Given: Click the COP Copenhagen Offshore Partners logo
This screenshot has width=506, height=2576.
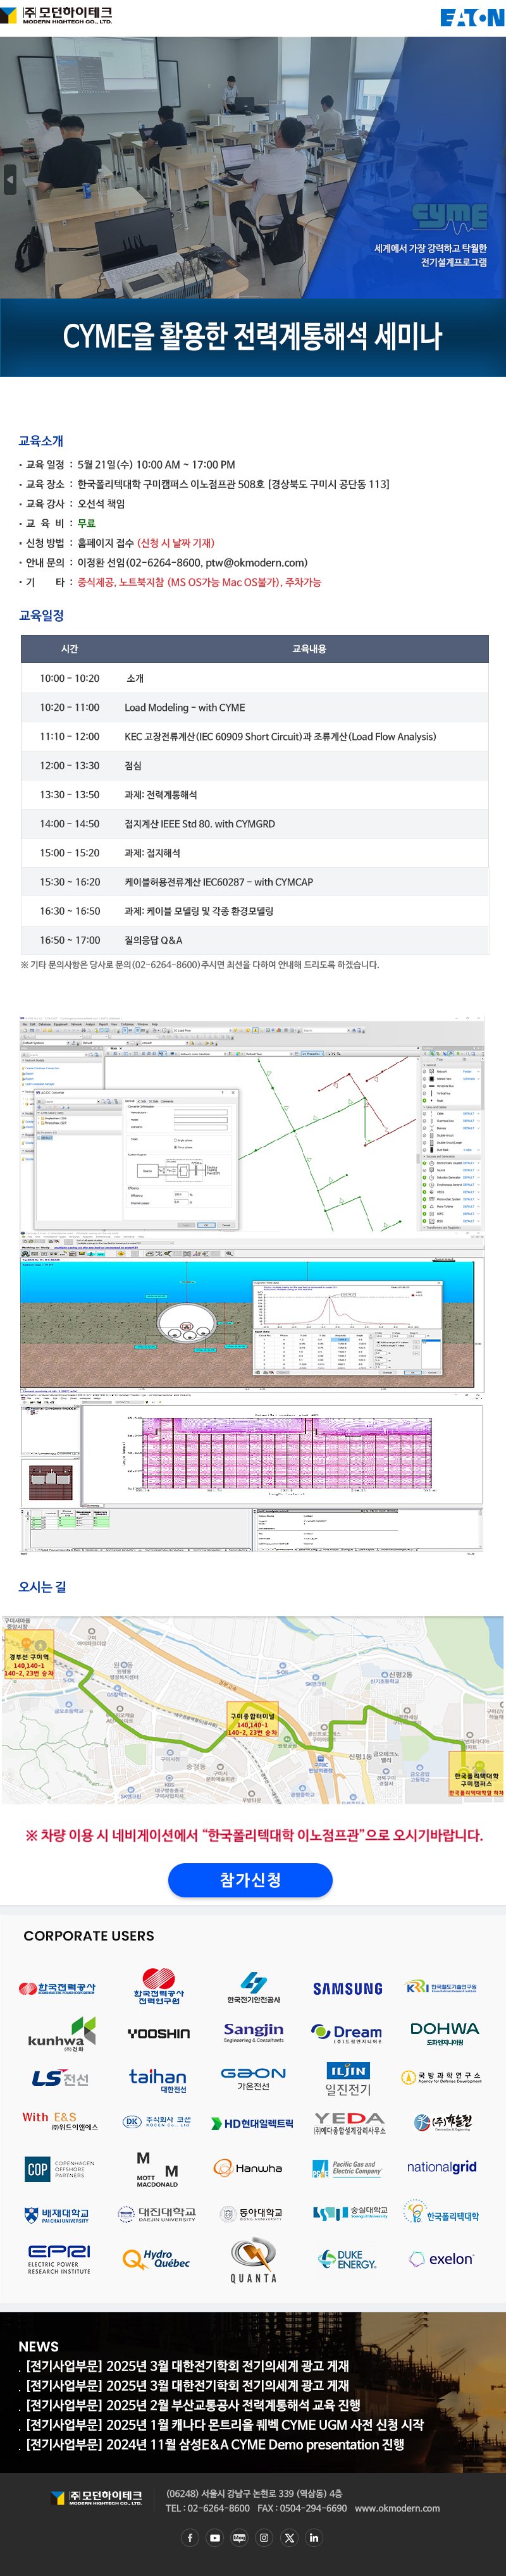Looking at the screenshot, I should point(59,2168).
